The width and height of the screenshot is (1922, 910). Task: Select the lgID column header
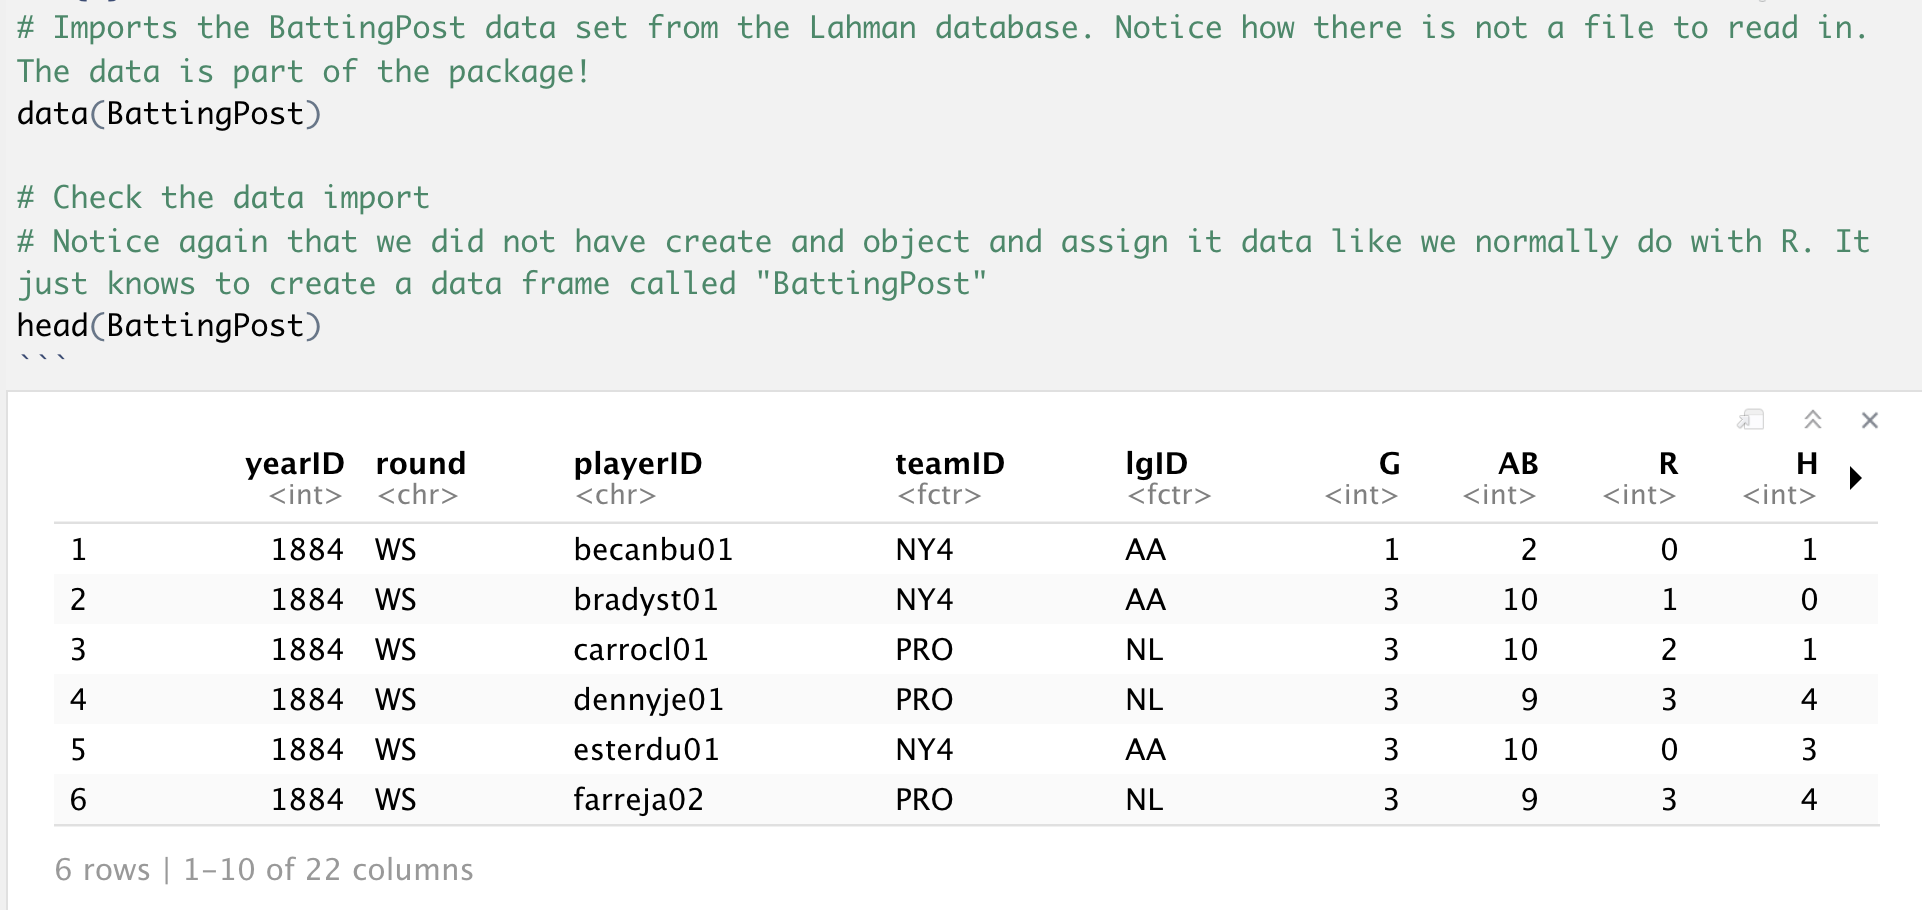pos(1156,464)
